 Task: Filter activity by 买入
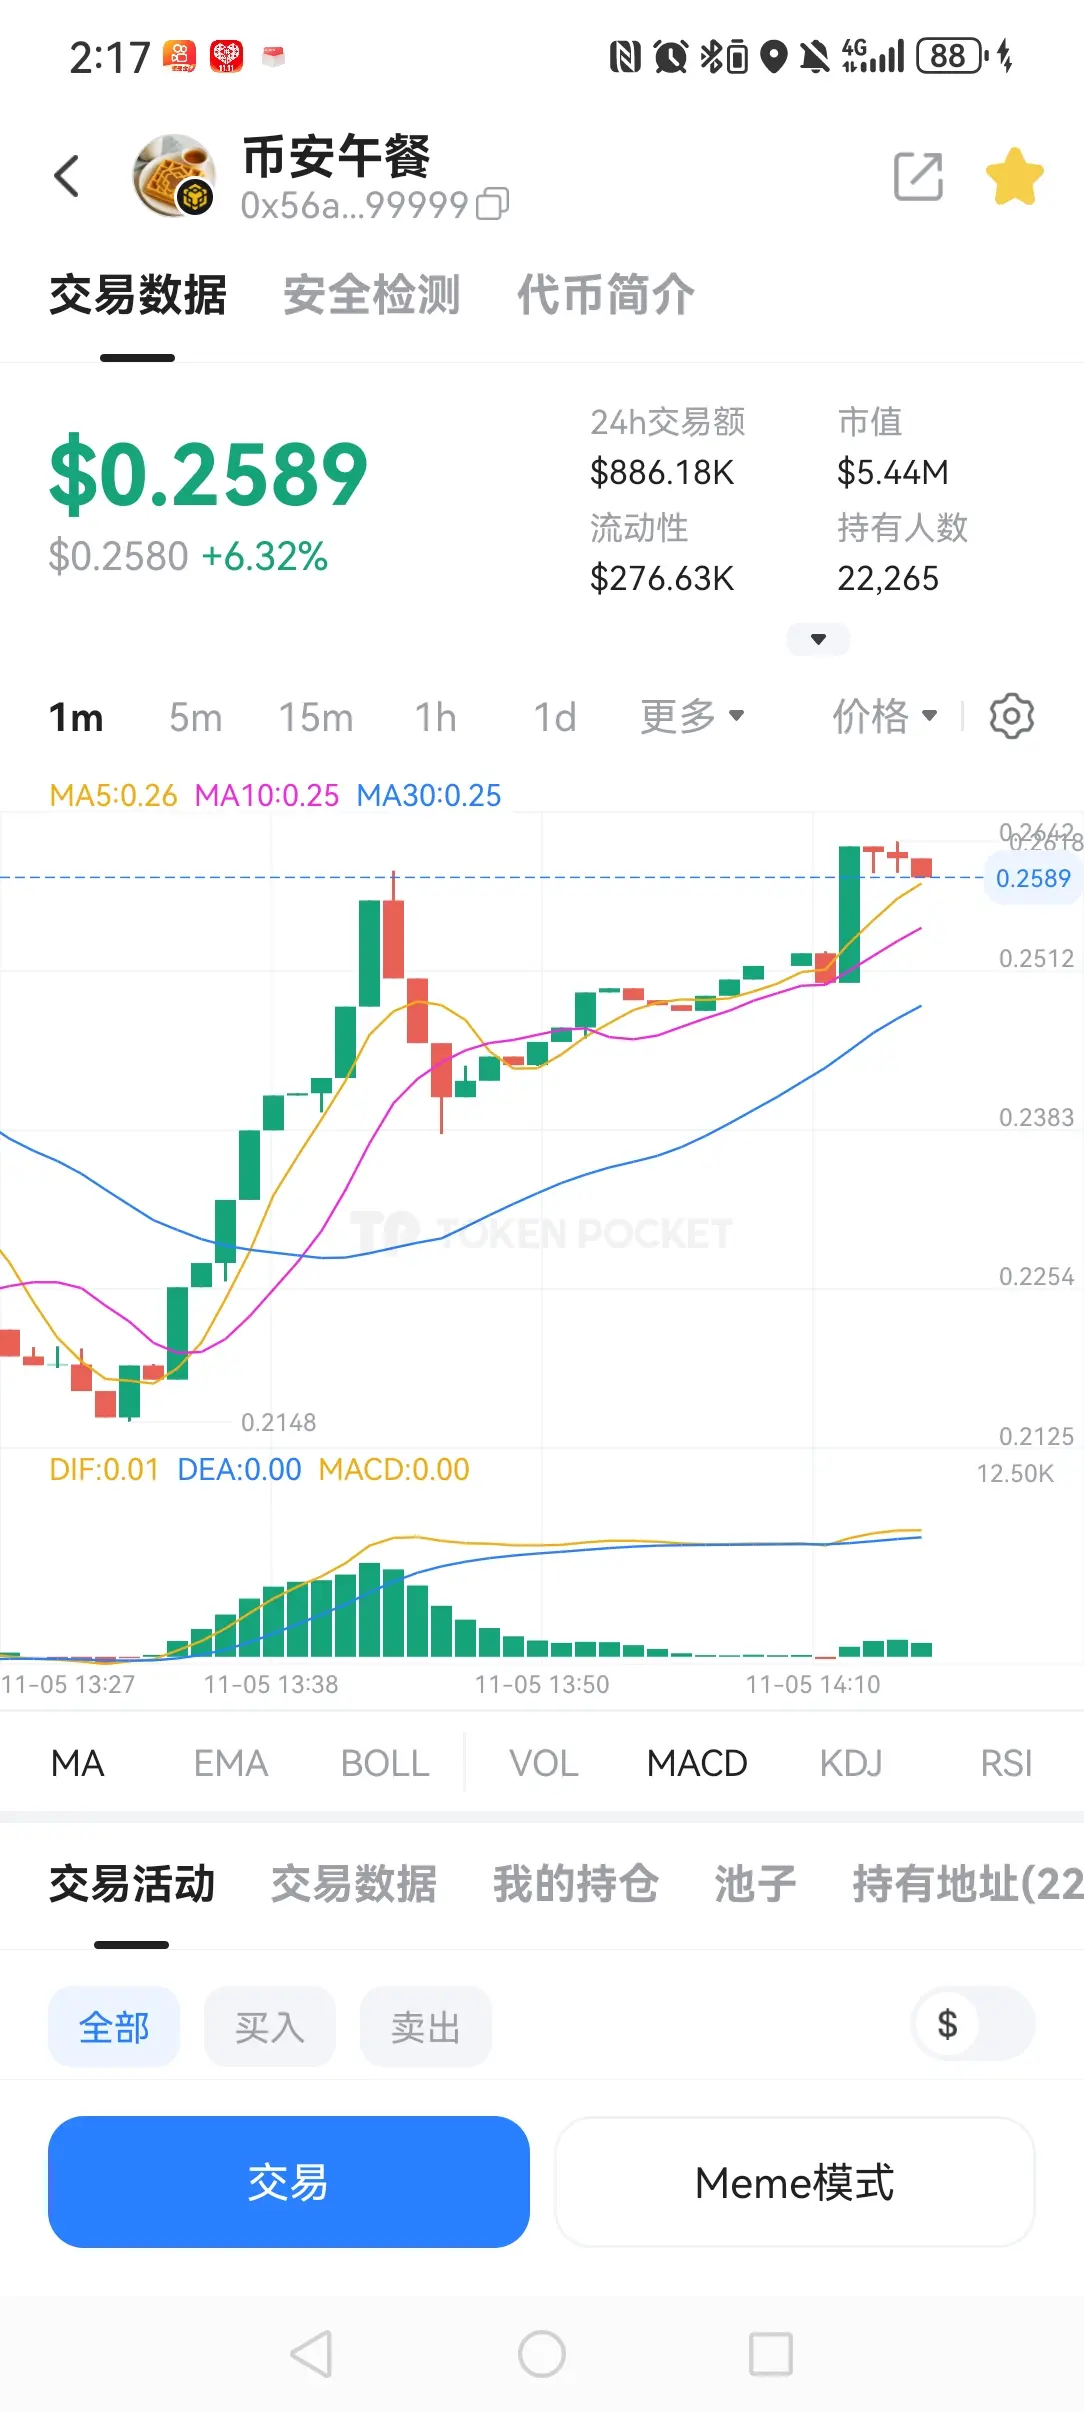pyautogui.click(x=270, y=2026)
